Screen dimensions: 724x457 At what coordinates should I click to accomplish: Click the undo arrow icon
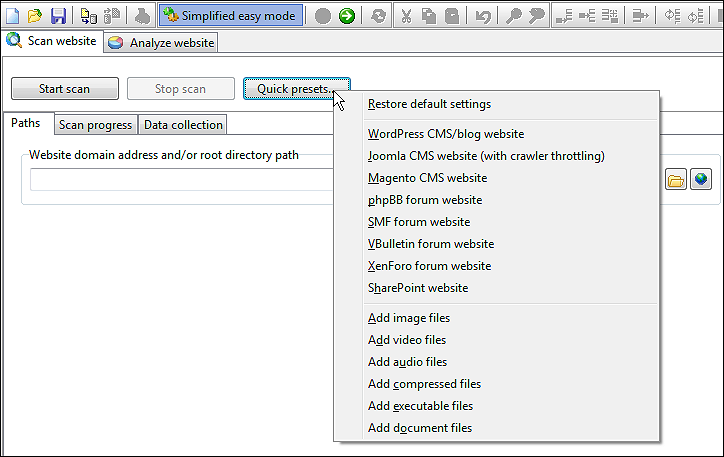(x=483, y=17)
